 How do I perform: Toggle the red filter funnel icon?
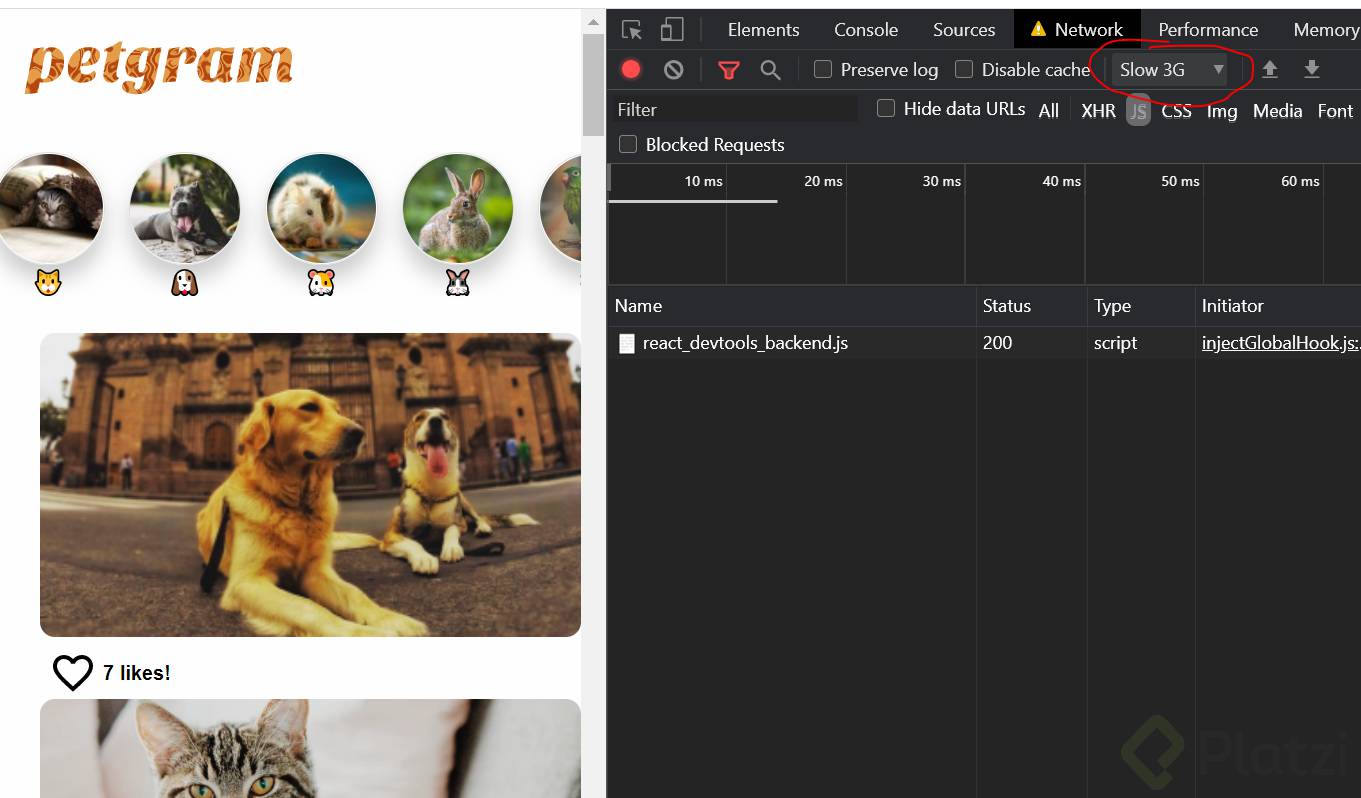(x=729, y=70)
